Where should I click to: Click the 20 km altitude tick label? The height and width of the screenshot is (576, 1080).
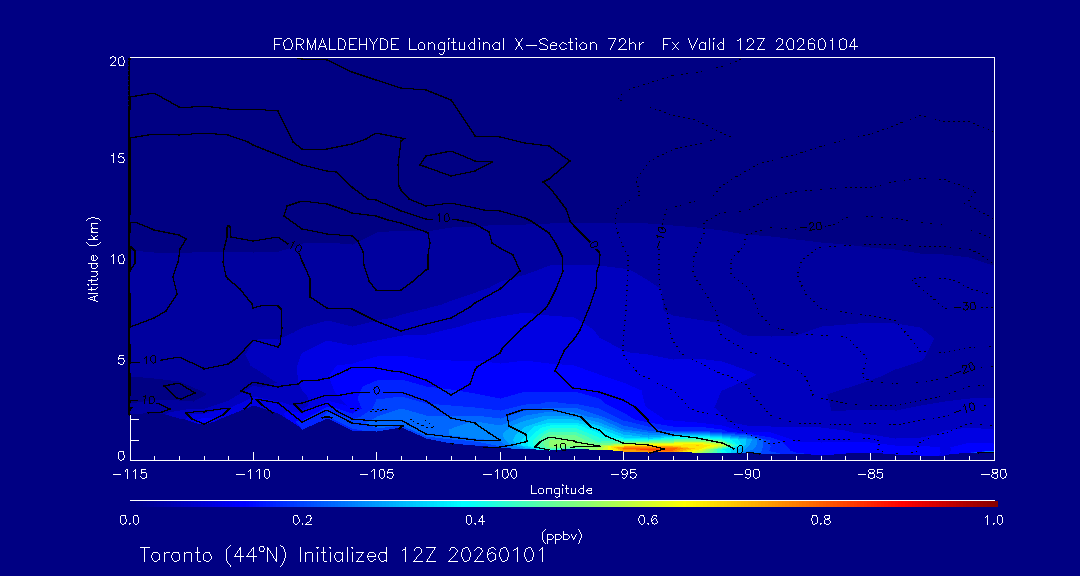coord(116,61)
